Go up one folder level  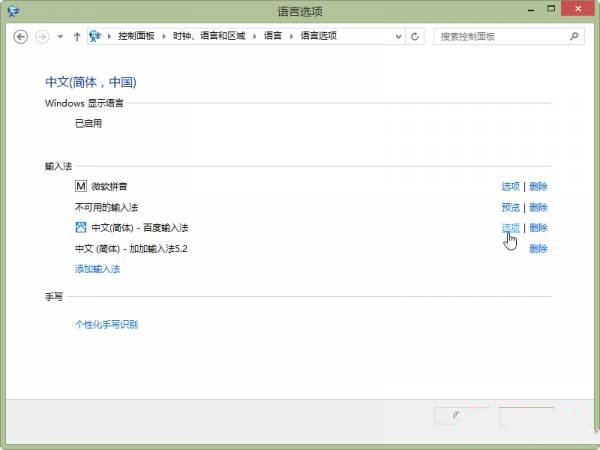pos(77,36)
